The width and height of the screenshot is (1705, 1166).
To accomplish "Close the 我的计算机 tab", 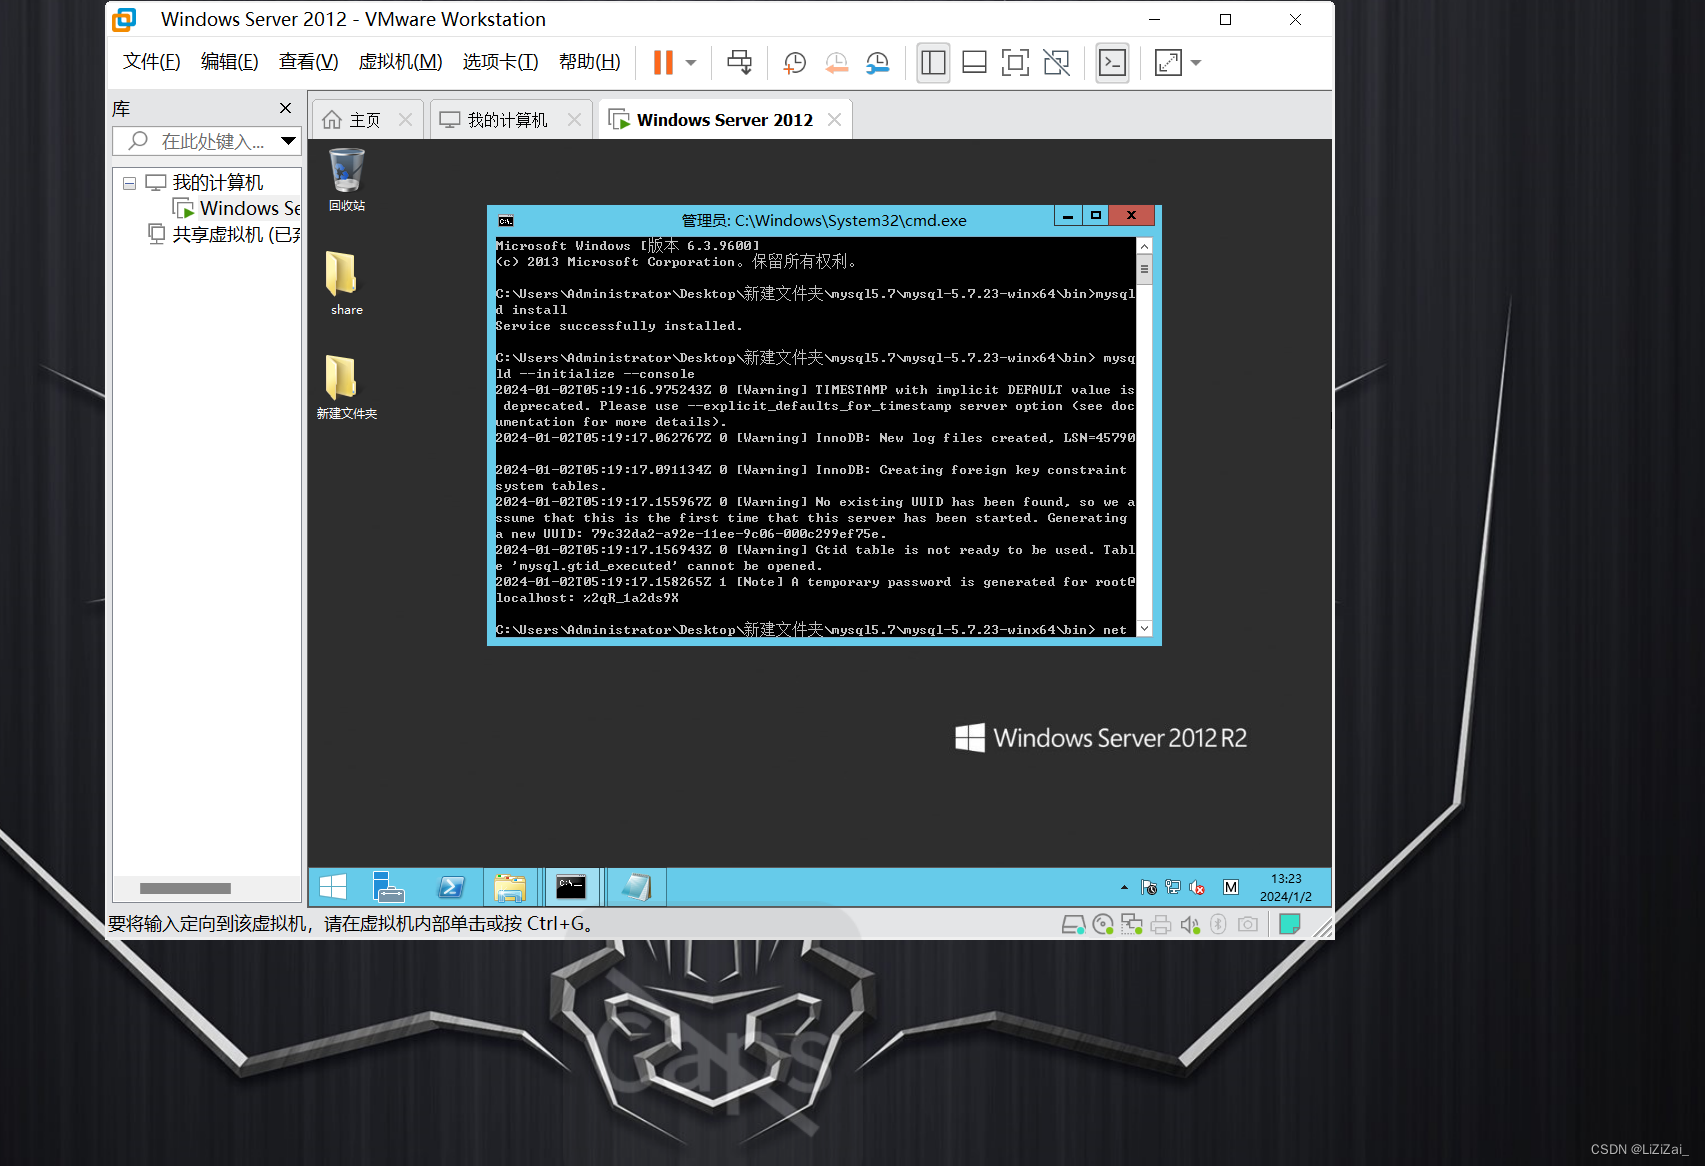I will [574, 120].
